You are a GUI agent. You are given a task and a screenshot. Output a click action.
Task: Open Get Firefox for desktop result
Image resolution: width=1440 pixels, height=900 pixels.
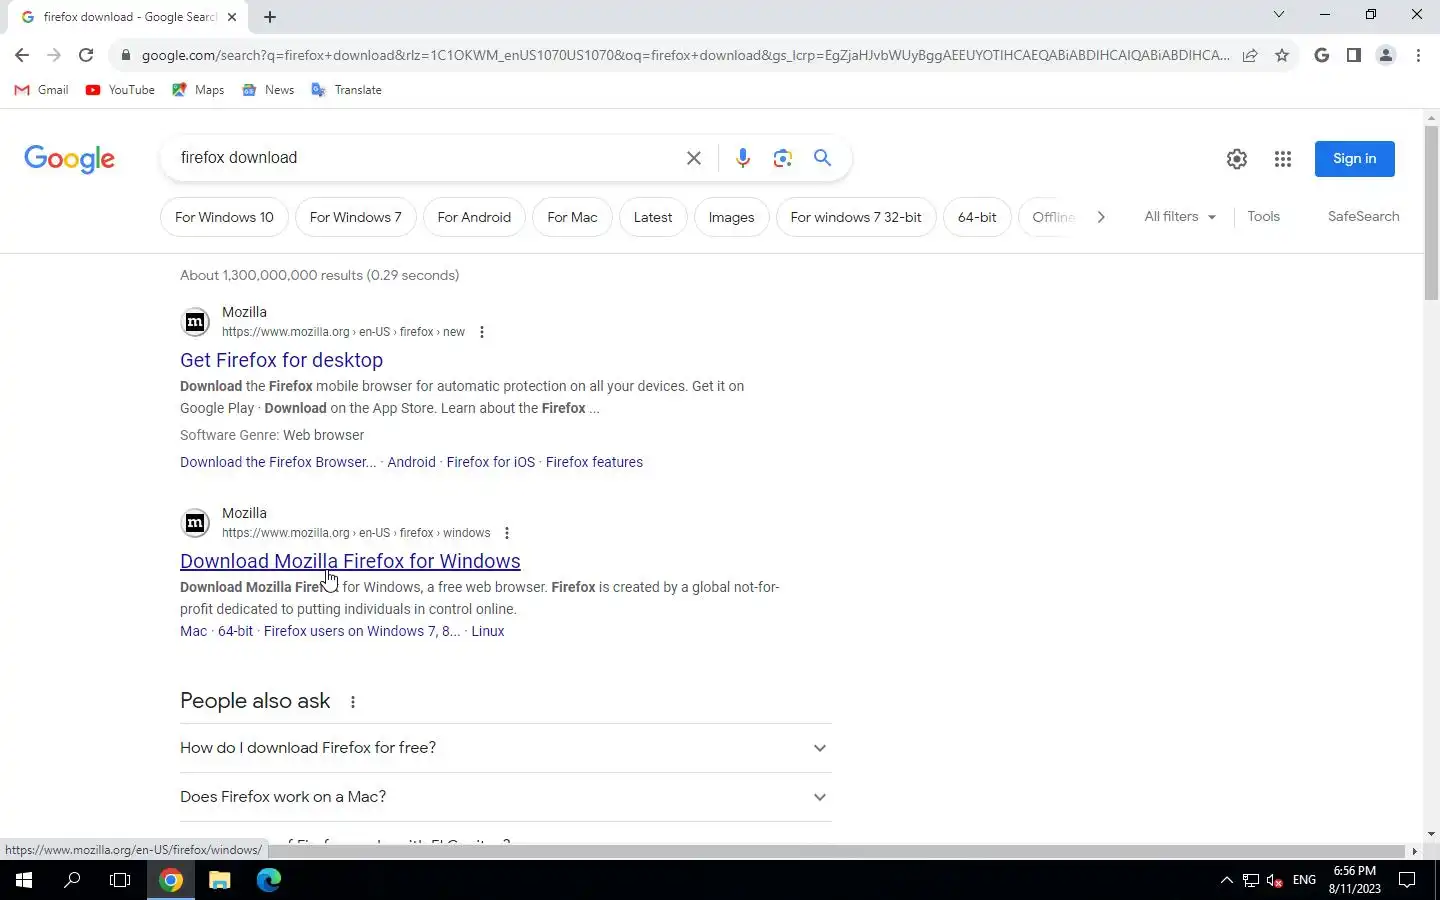(281, 360)
